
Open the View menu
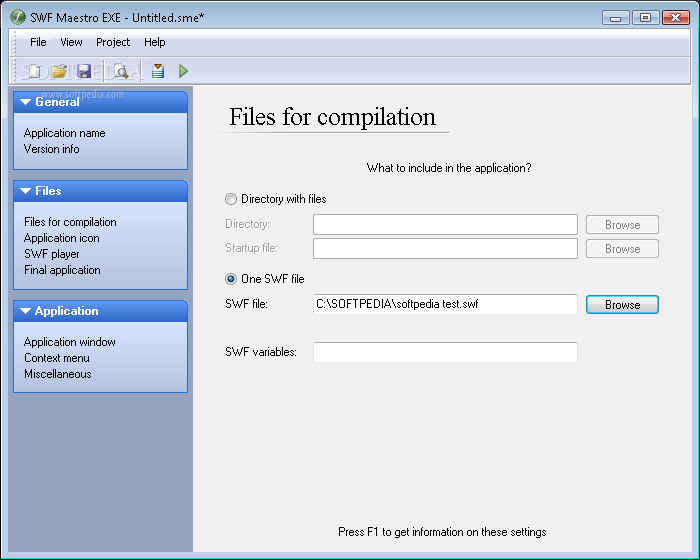pyautogui.click(x=71, y=42)
